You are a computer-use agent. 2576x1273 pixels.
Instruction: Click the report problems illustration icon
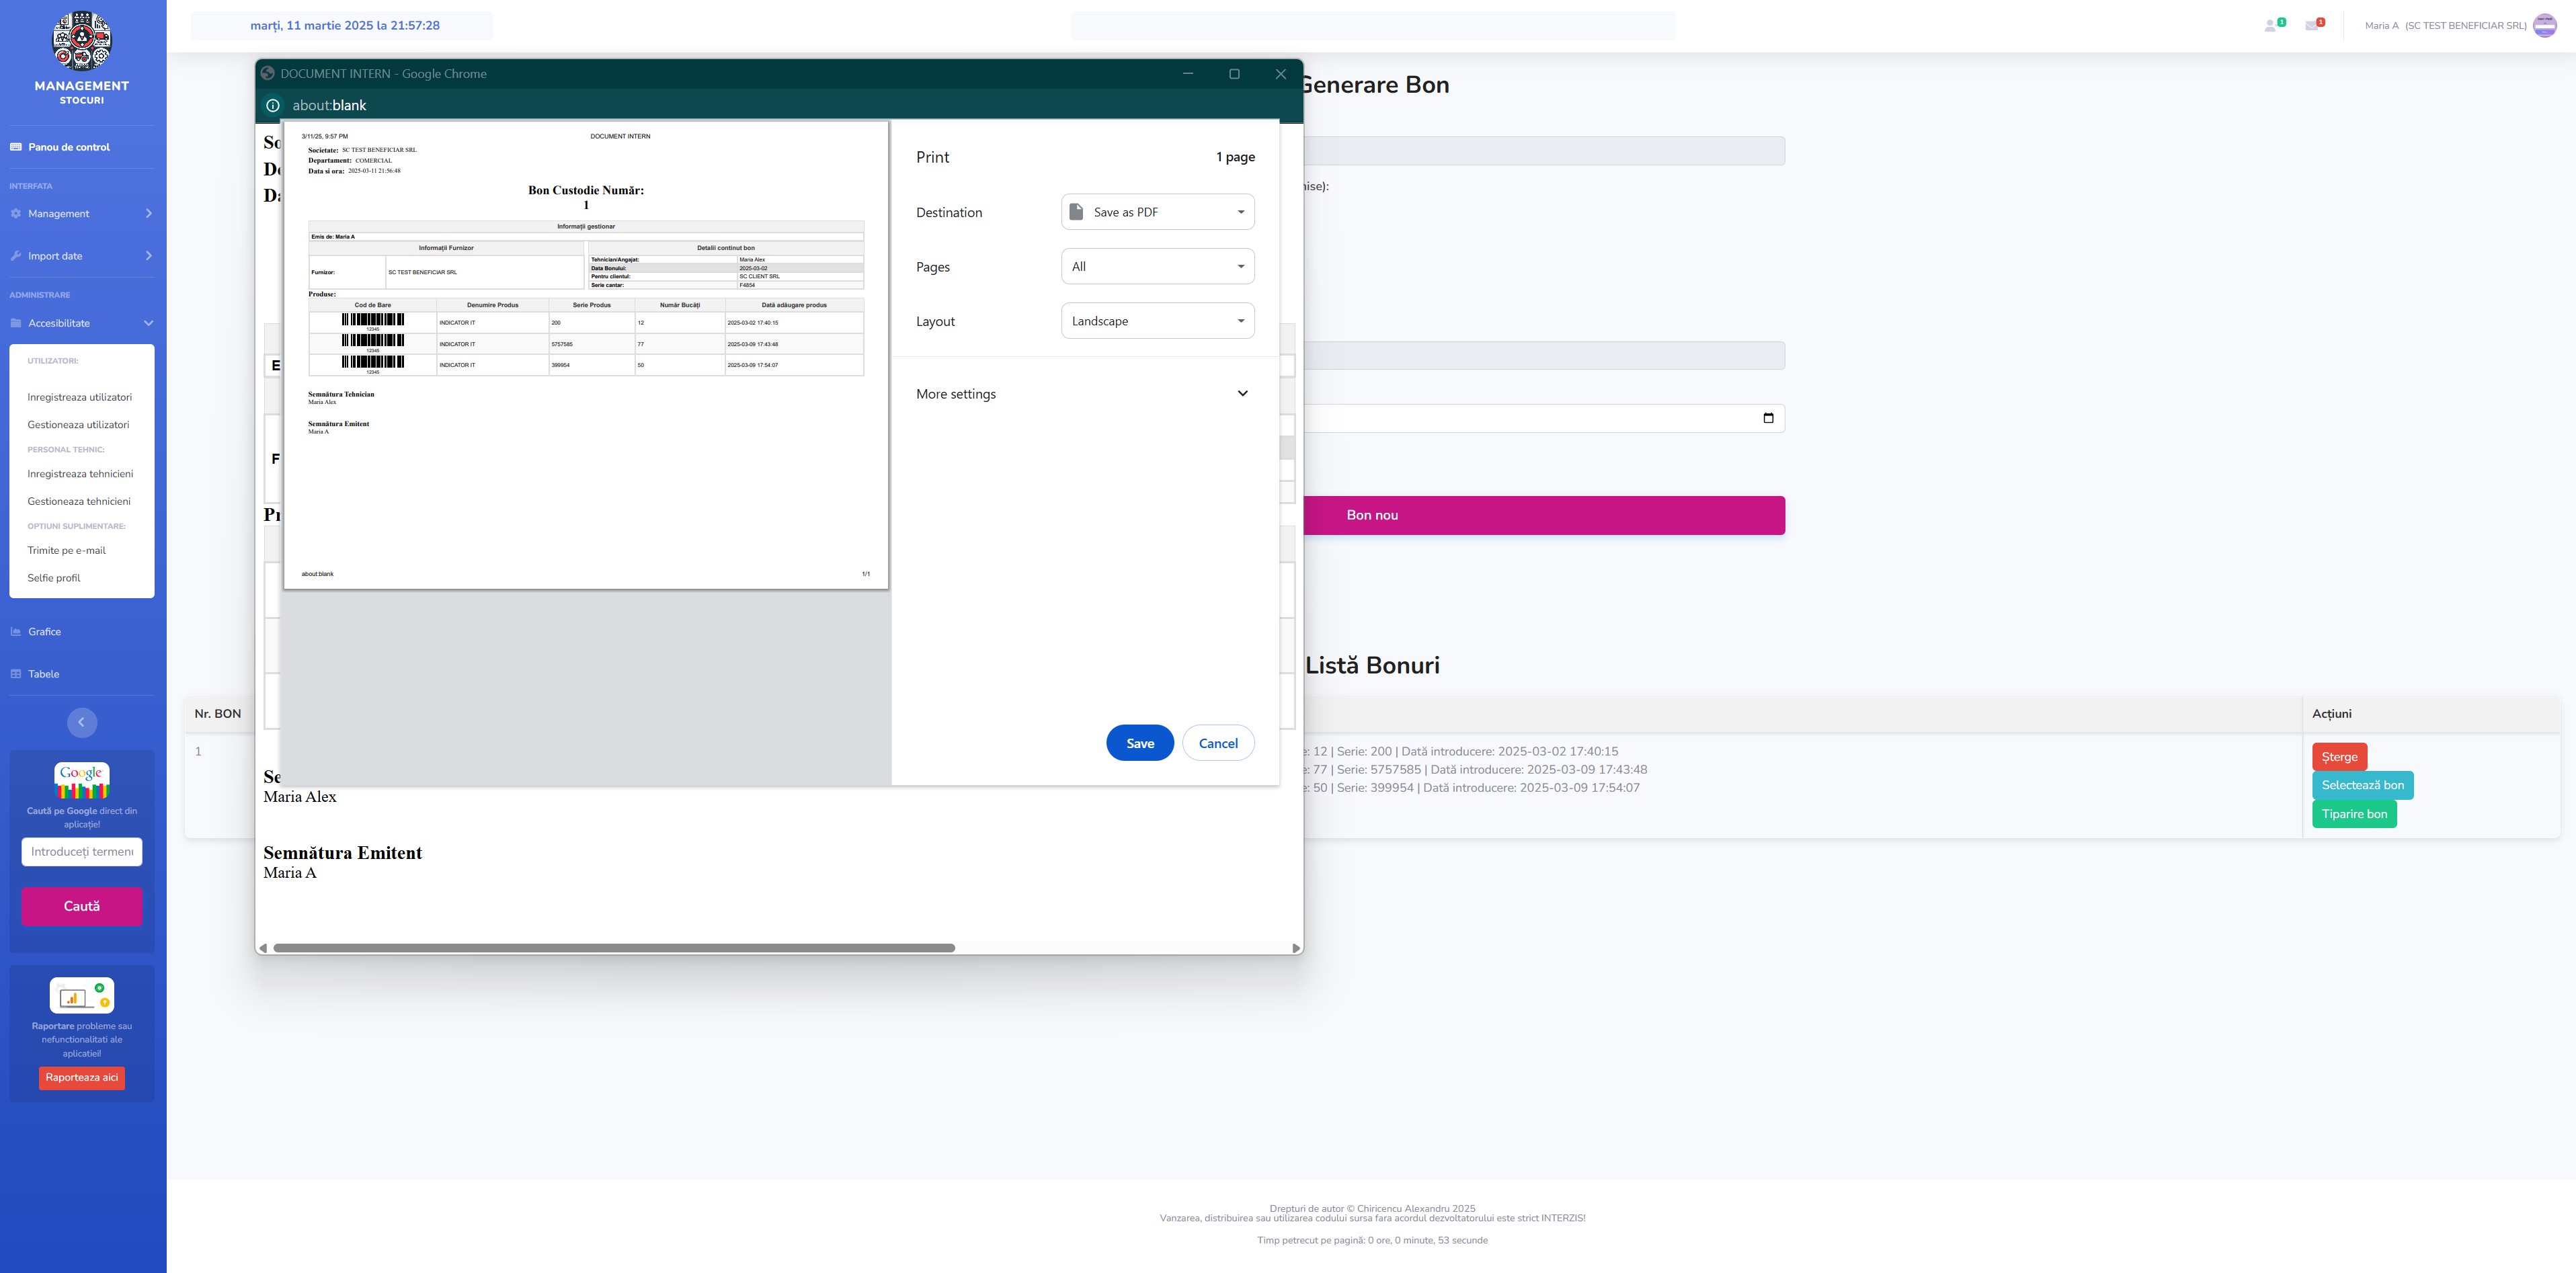tap(81, 995)
